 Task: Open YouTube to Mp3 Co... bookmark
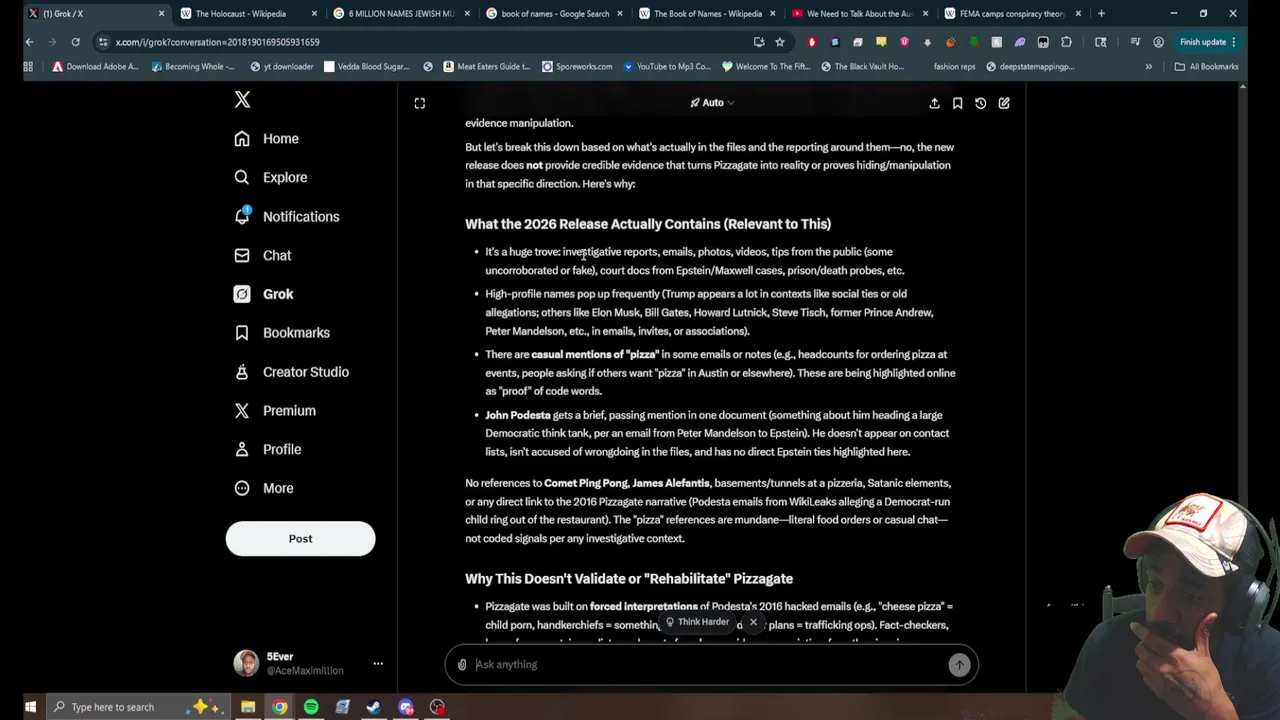(666, 67)
